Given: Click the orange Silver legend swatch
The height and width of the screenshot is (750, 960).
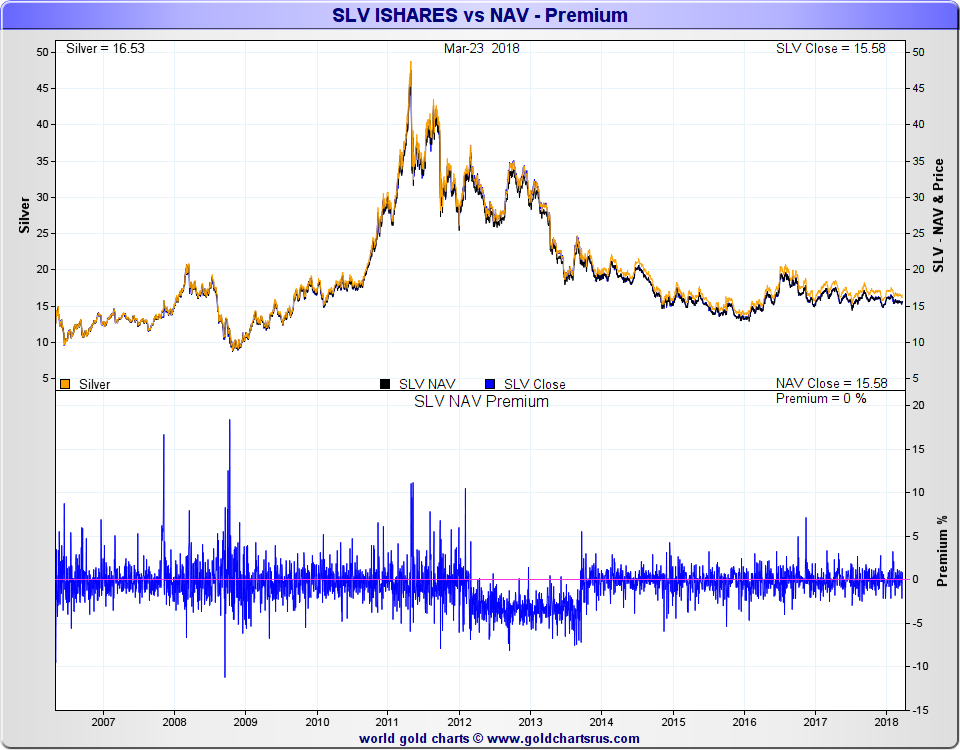Looking at the screenshot, I should pyautogui.click(x=65, y=384).
